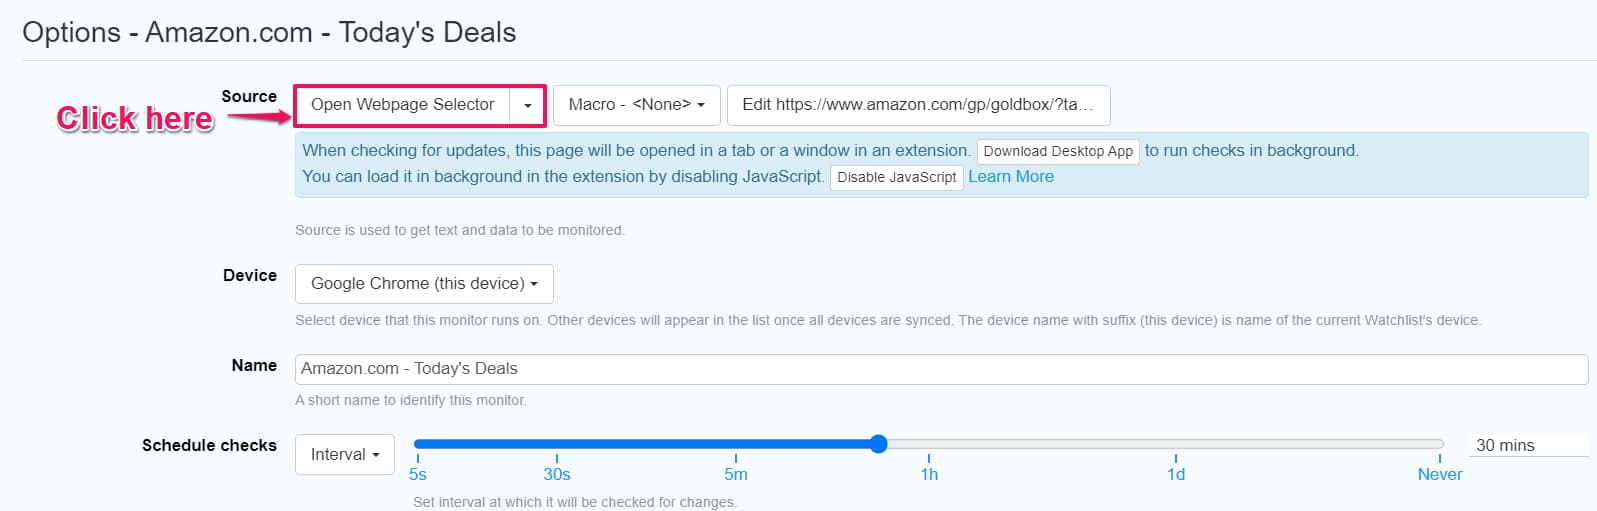
Task: Click the Open Webpage Selector button
Action: [x=402, y=105]
